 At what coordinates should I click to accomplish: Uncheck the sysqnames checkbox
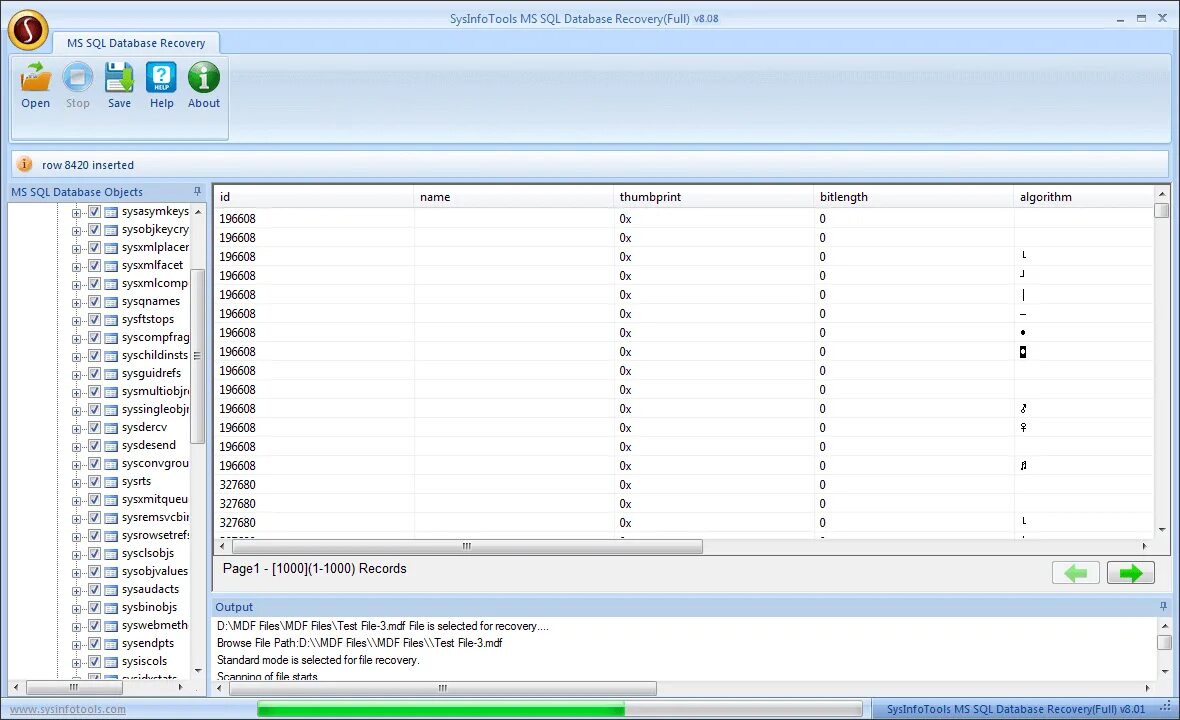point(93,301)
